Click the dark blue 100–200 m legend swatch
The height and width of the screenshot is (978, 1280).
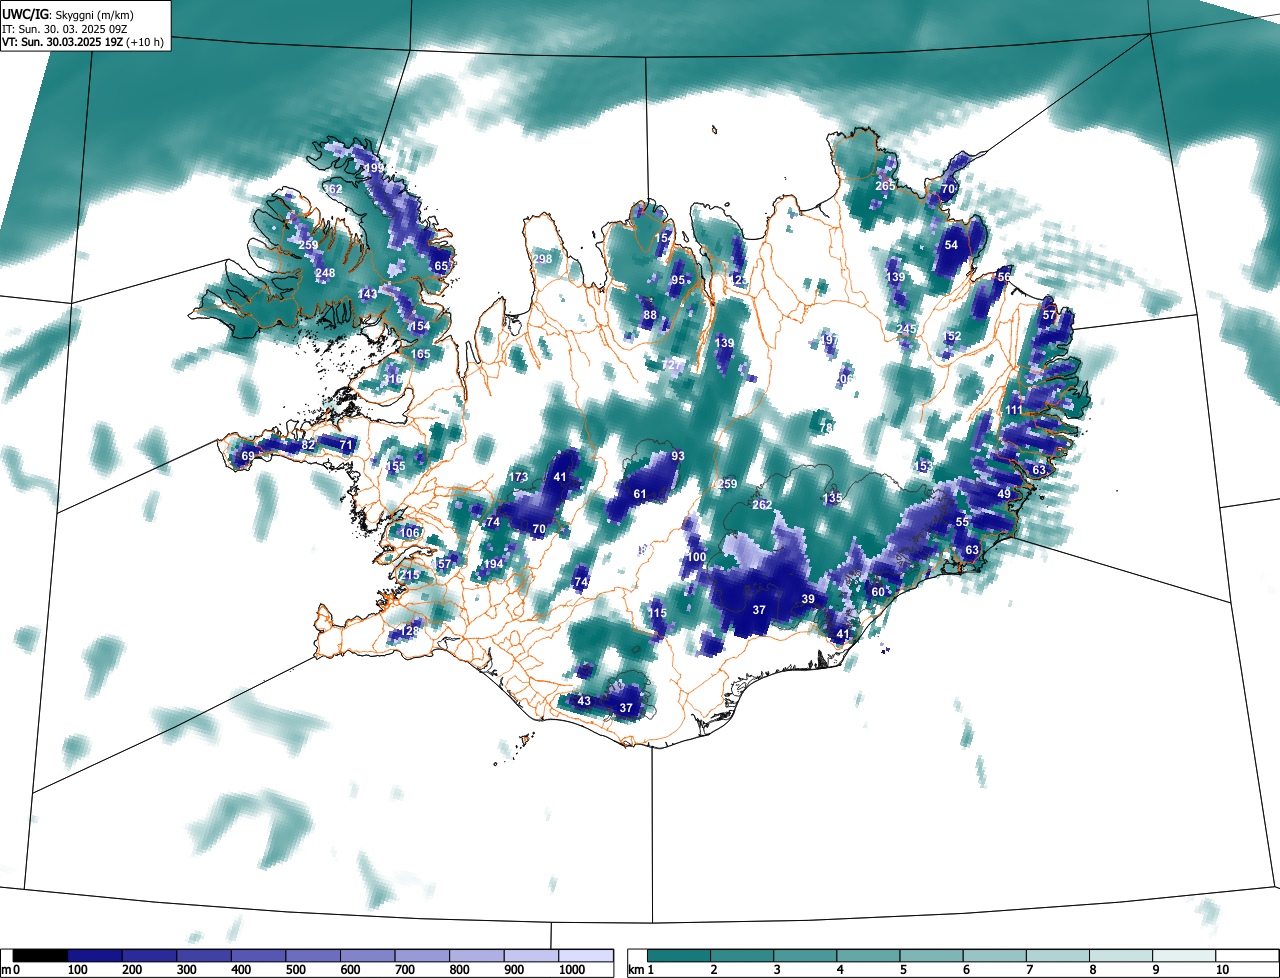[x=95, y=956]
